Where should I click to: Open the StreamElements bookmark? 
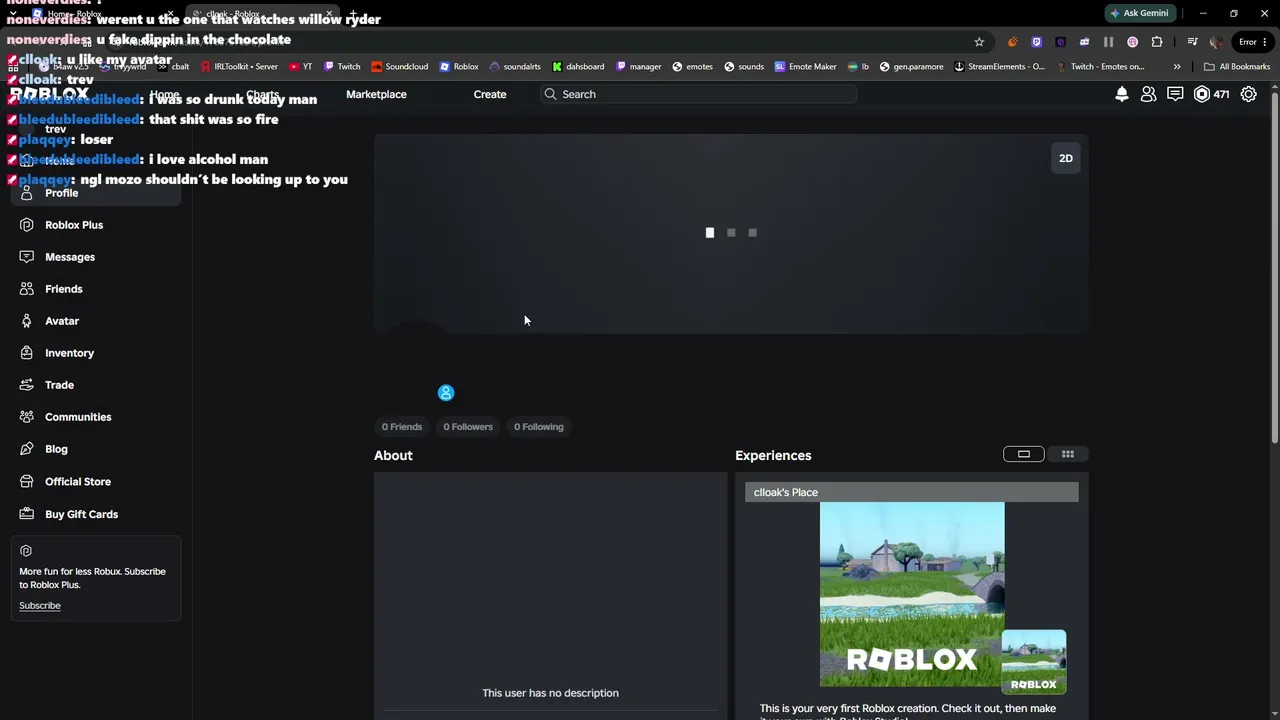pos(999,67)
